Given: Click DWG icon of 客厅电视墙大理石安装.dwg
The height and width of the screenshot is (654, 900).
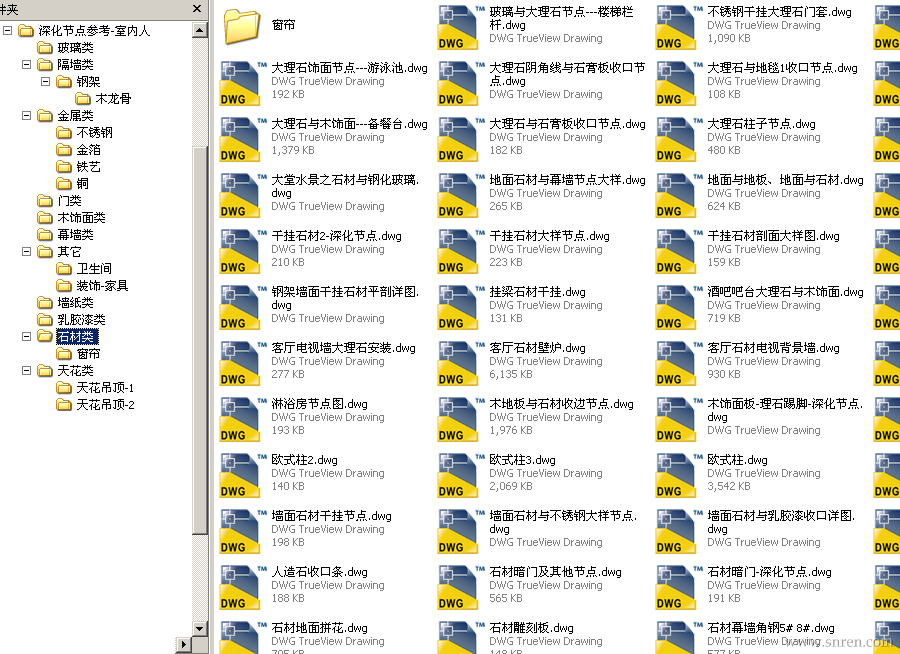Looking at the screenshot, I should pyautogui.click(x=238, y=363).
